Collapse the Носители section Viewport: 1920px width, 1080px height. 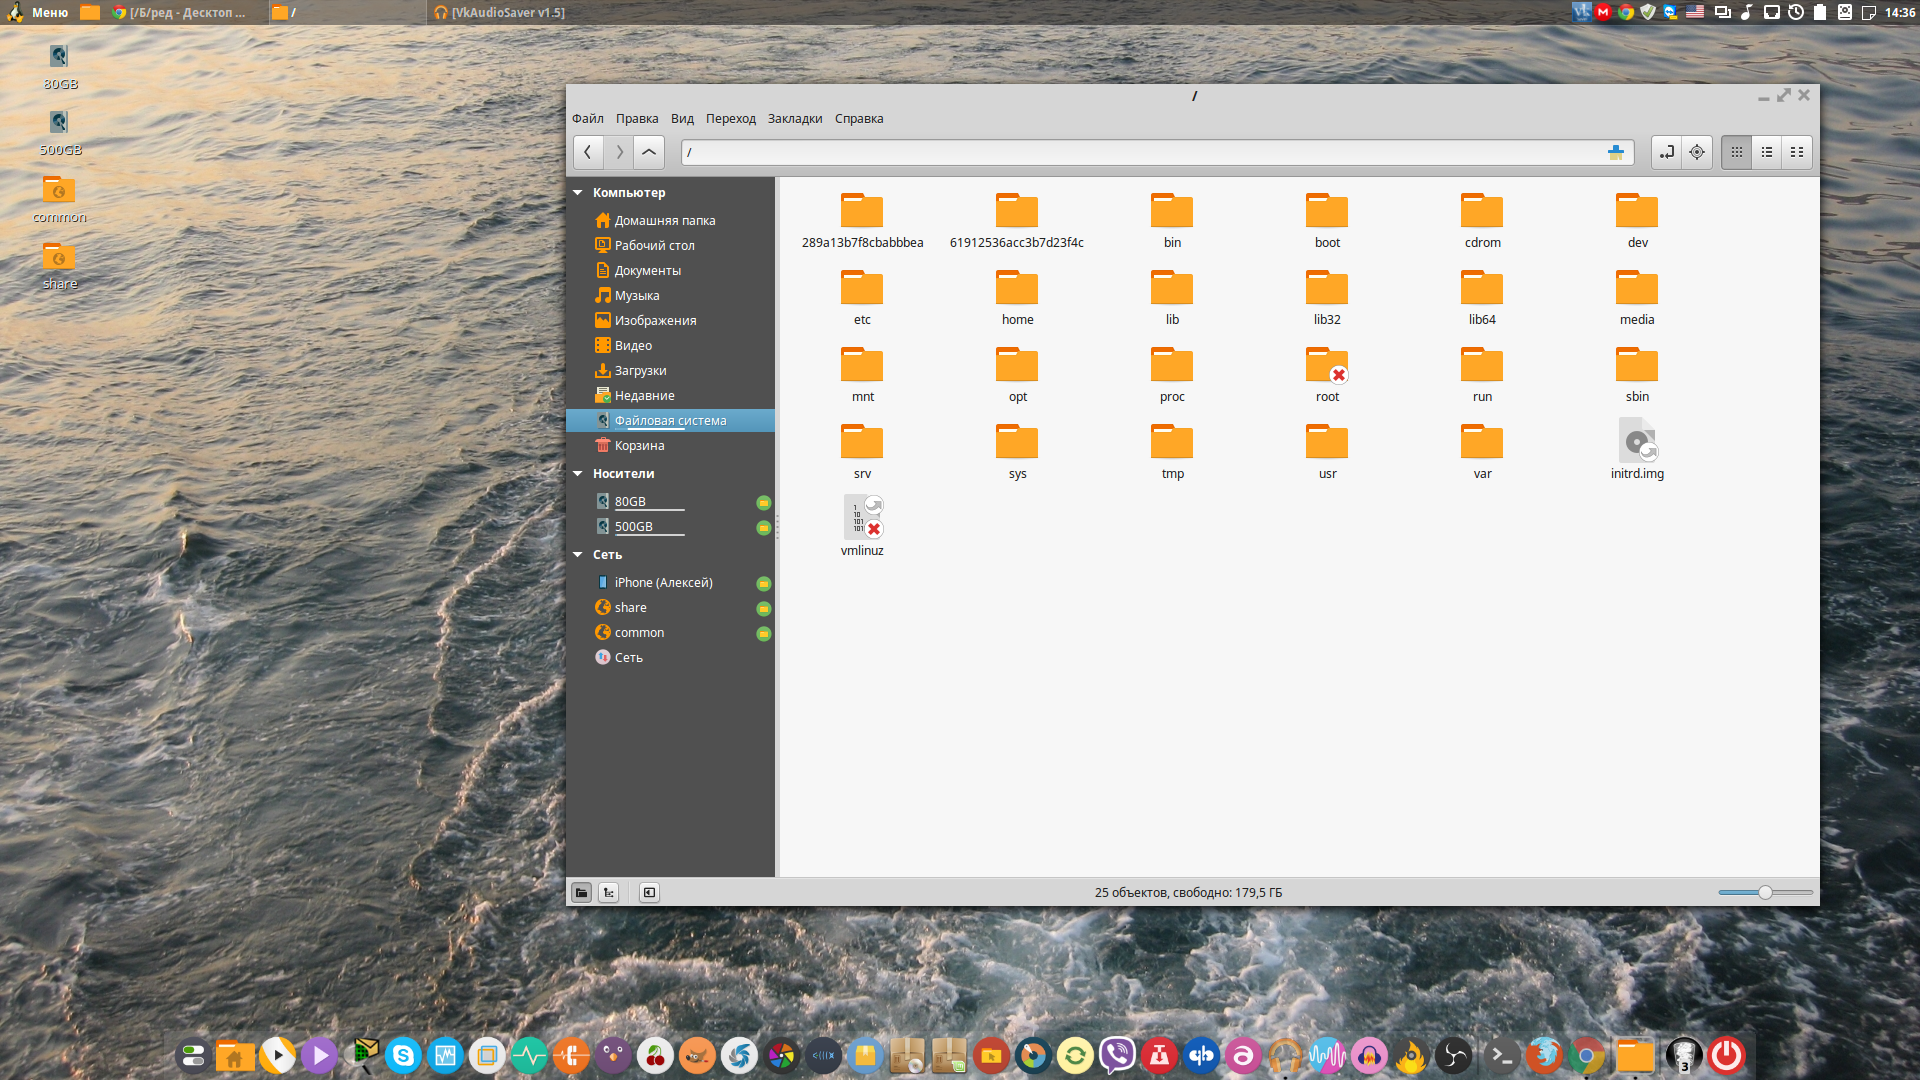click(x=578, y=473)
